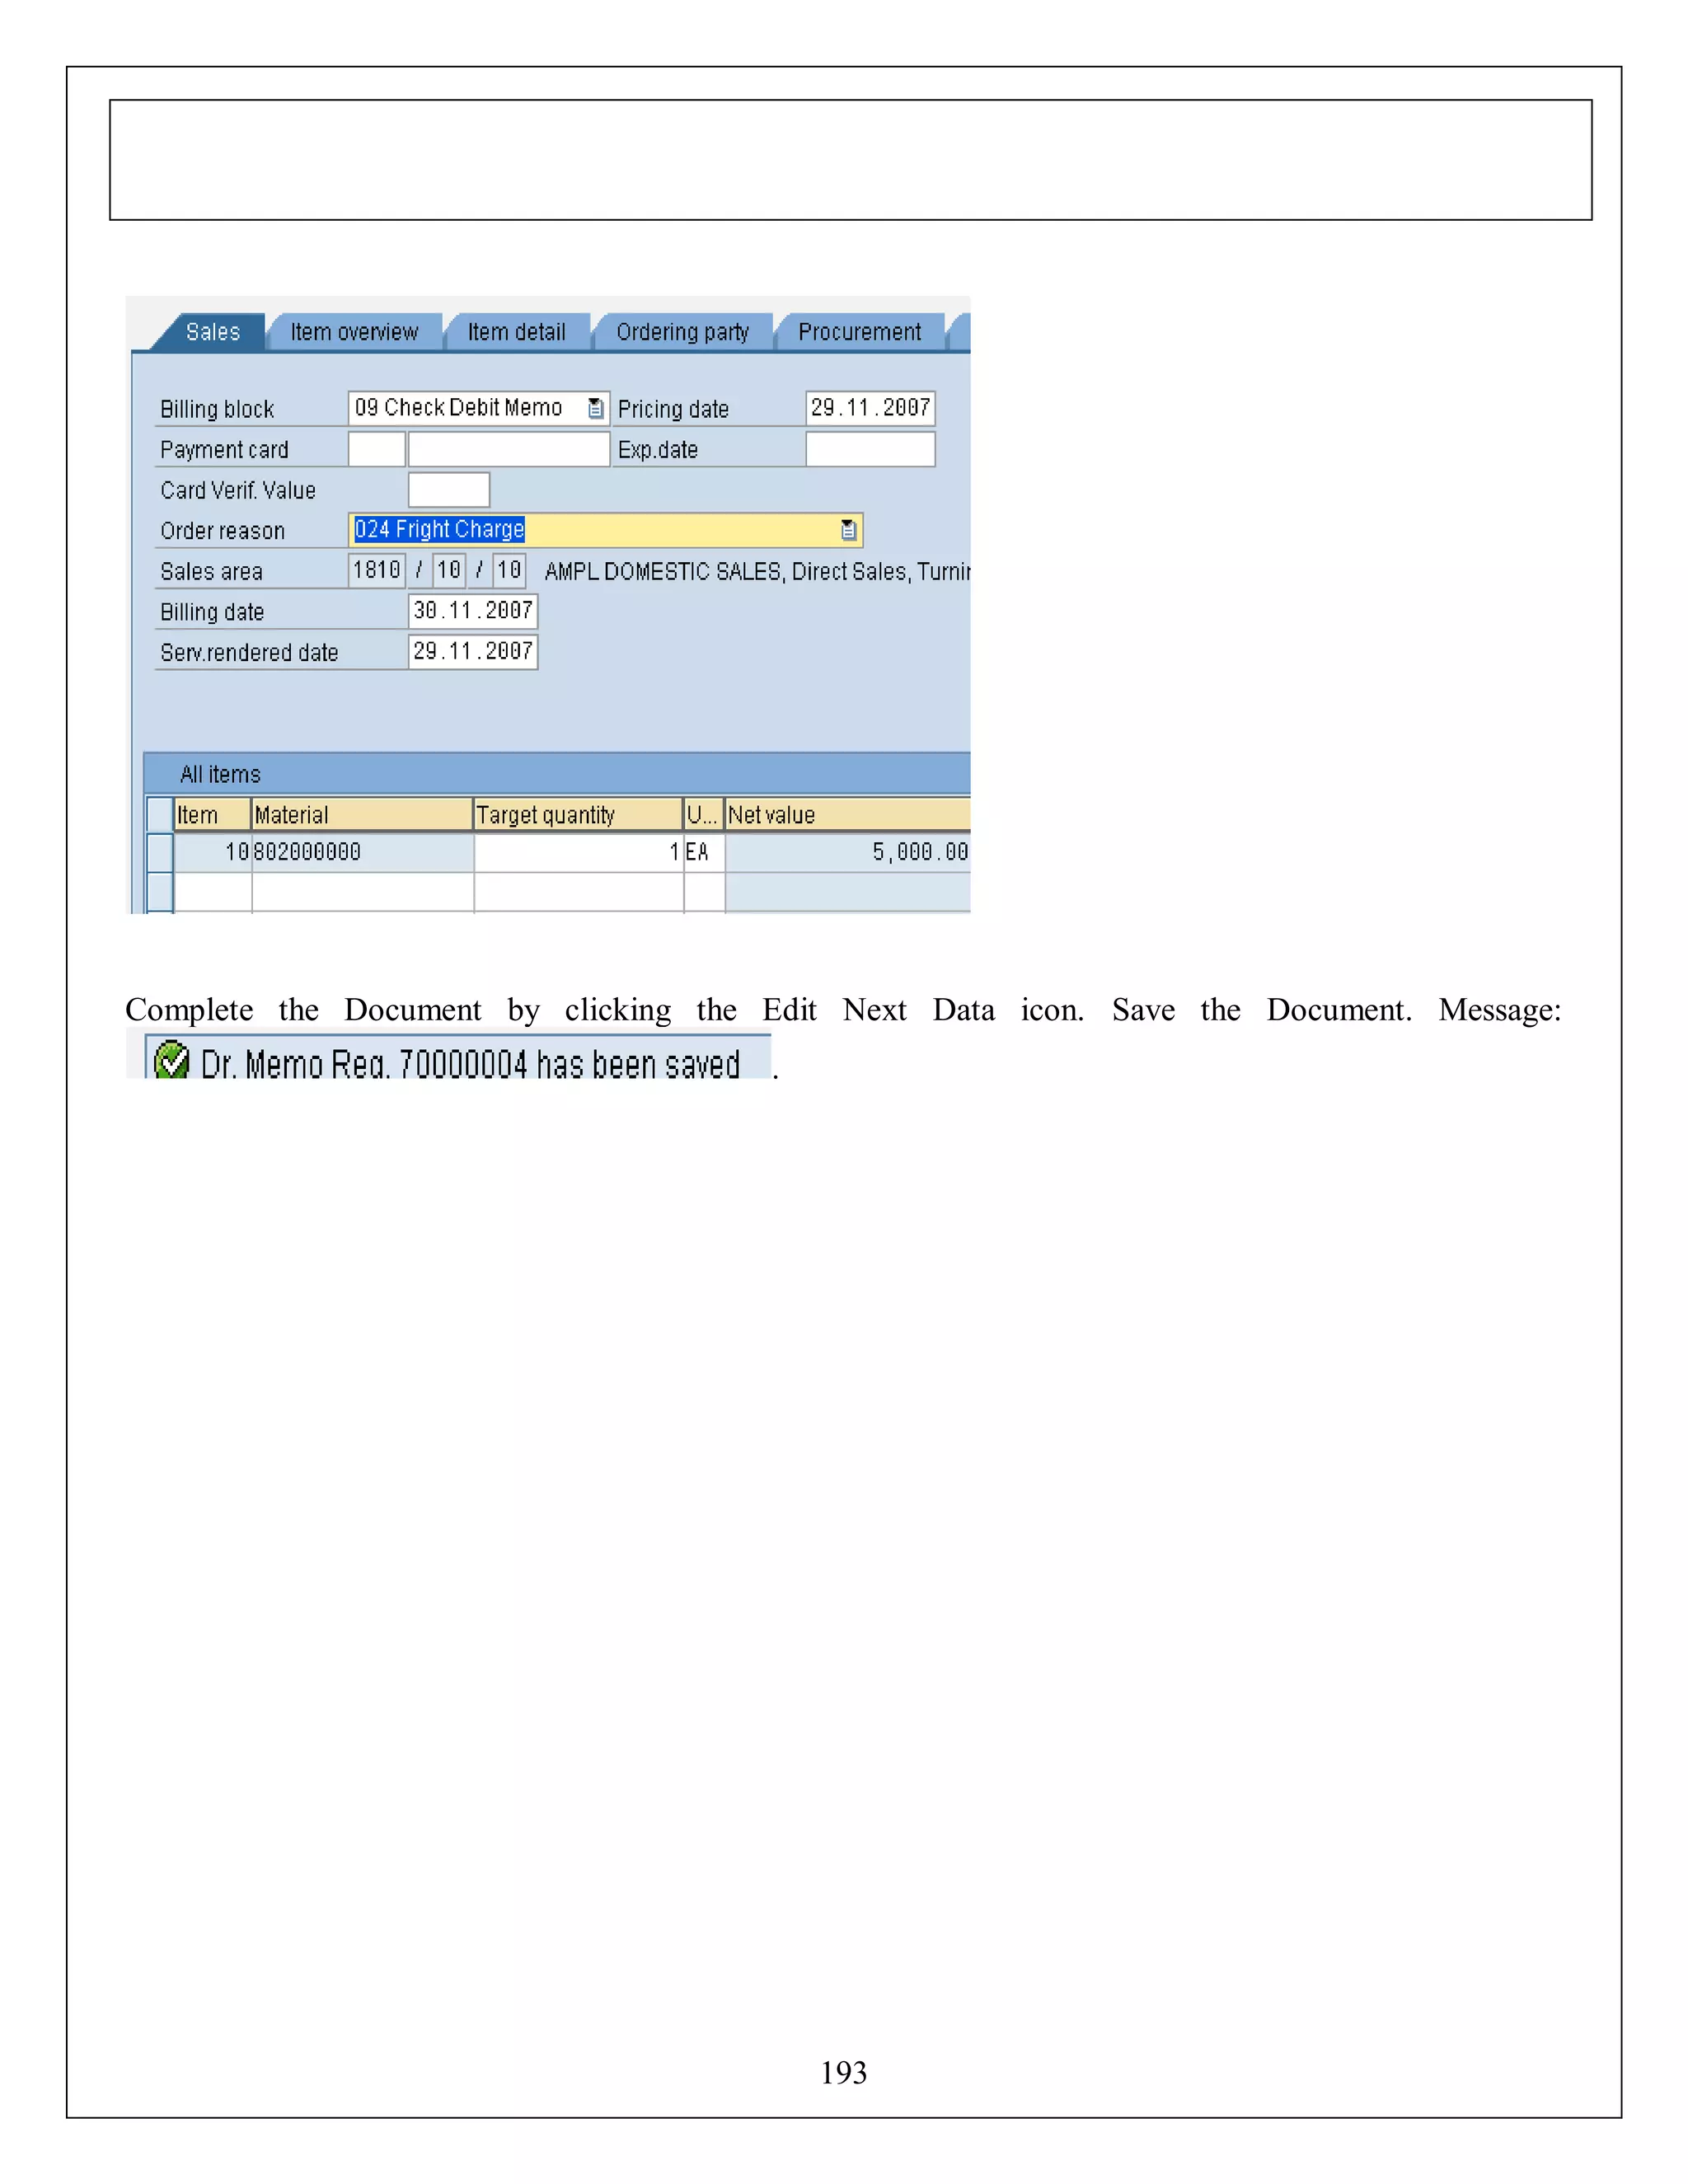
Task: Go to the Ordering party tab
Action: pos(682,332)
